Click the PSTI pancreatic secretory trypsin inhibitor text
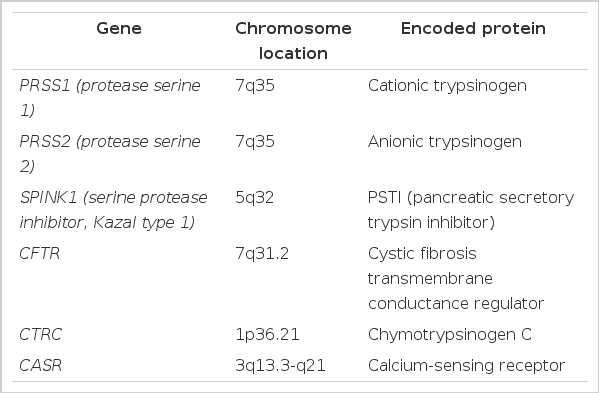The image size is (599, 393). 471,210
